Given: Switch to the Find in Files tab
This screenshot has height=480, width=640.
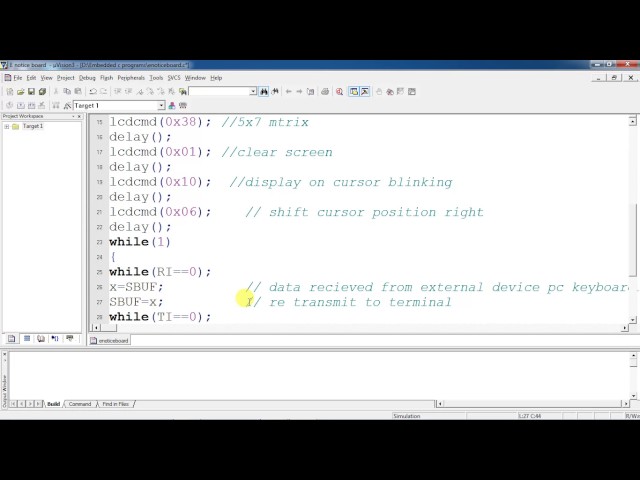Looking at the screenshot, I should (116, 404).
